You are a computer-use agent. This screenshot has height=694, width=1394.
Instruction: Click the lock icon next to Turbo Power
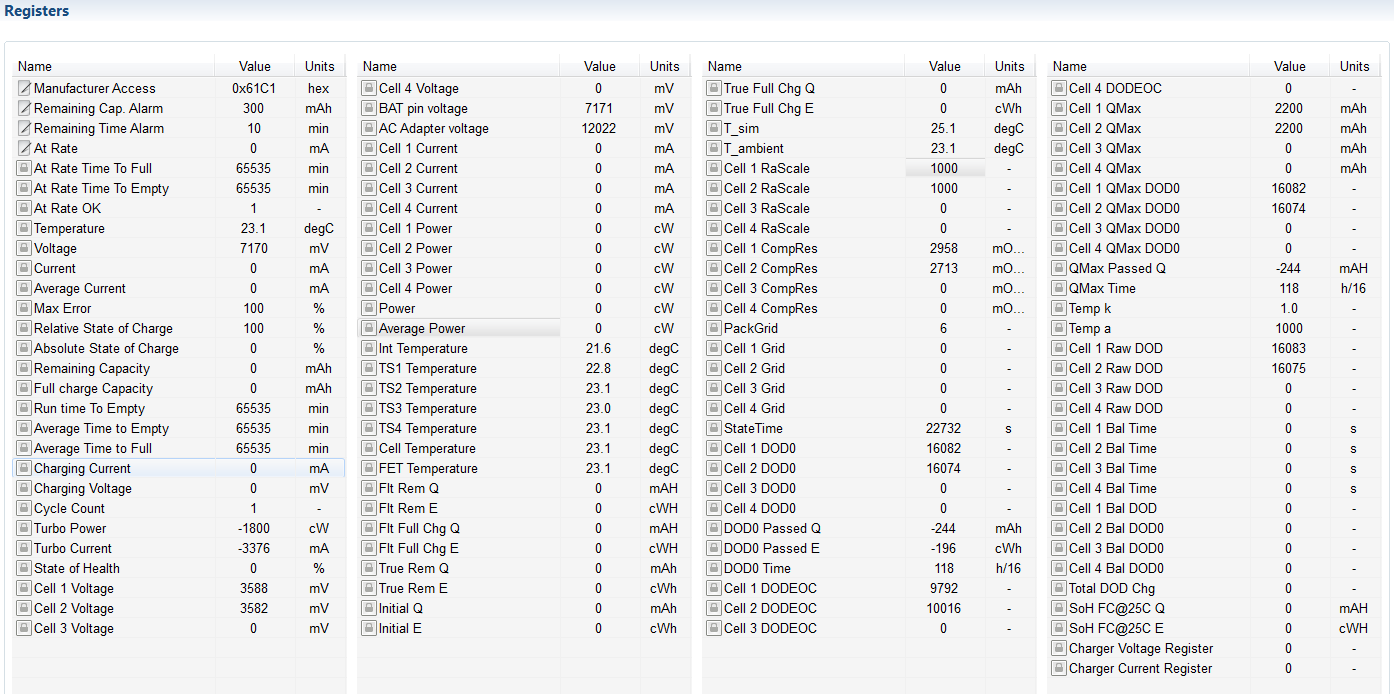tap(25, 528)
